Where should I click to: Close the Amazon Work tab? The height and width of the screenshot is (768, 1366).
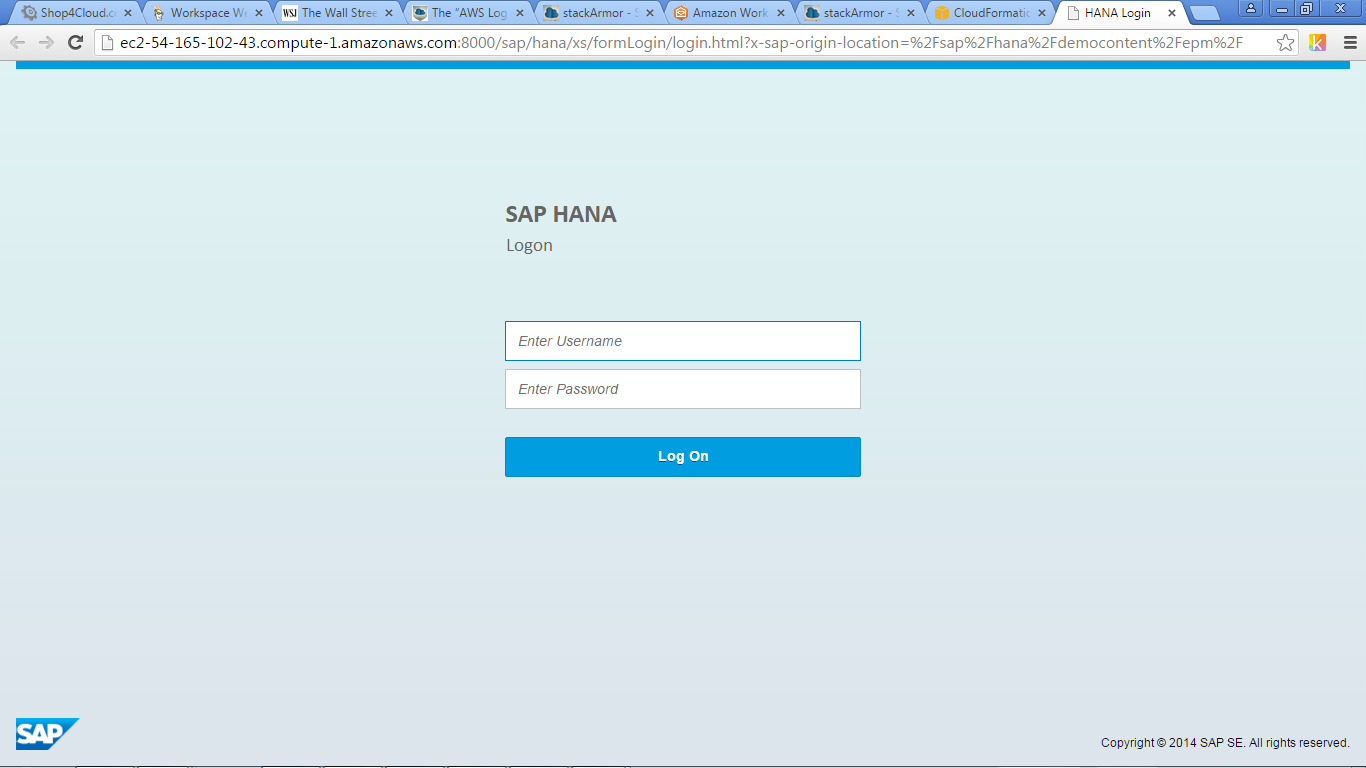(x=780, y=13)
